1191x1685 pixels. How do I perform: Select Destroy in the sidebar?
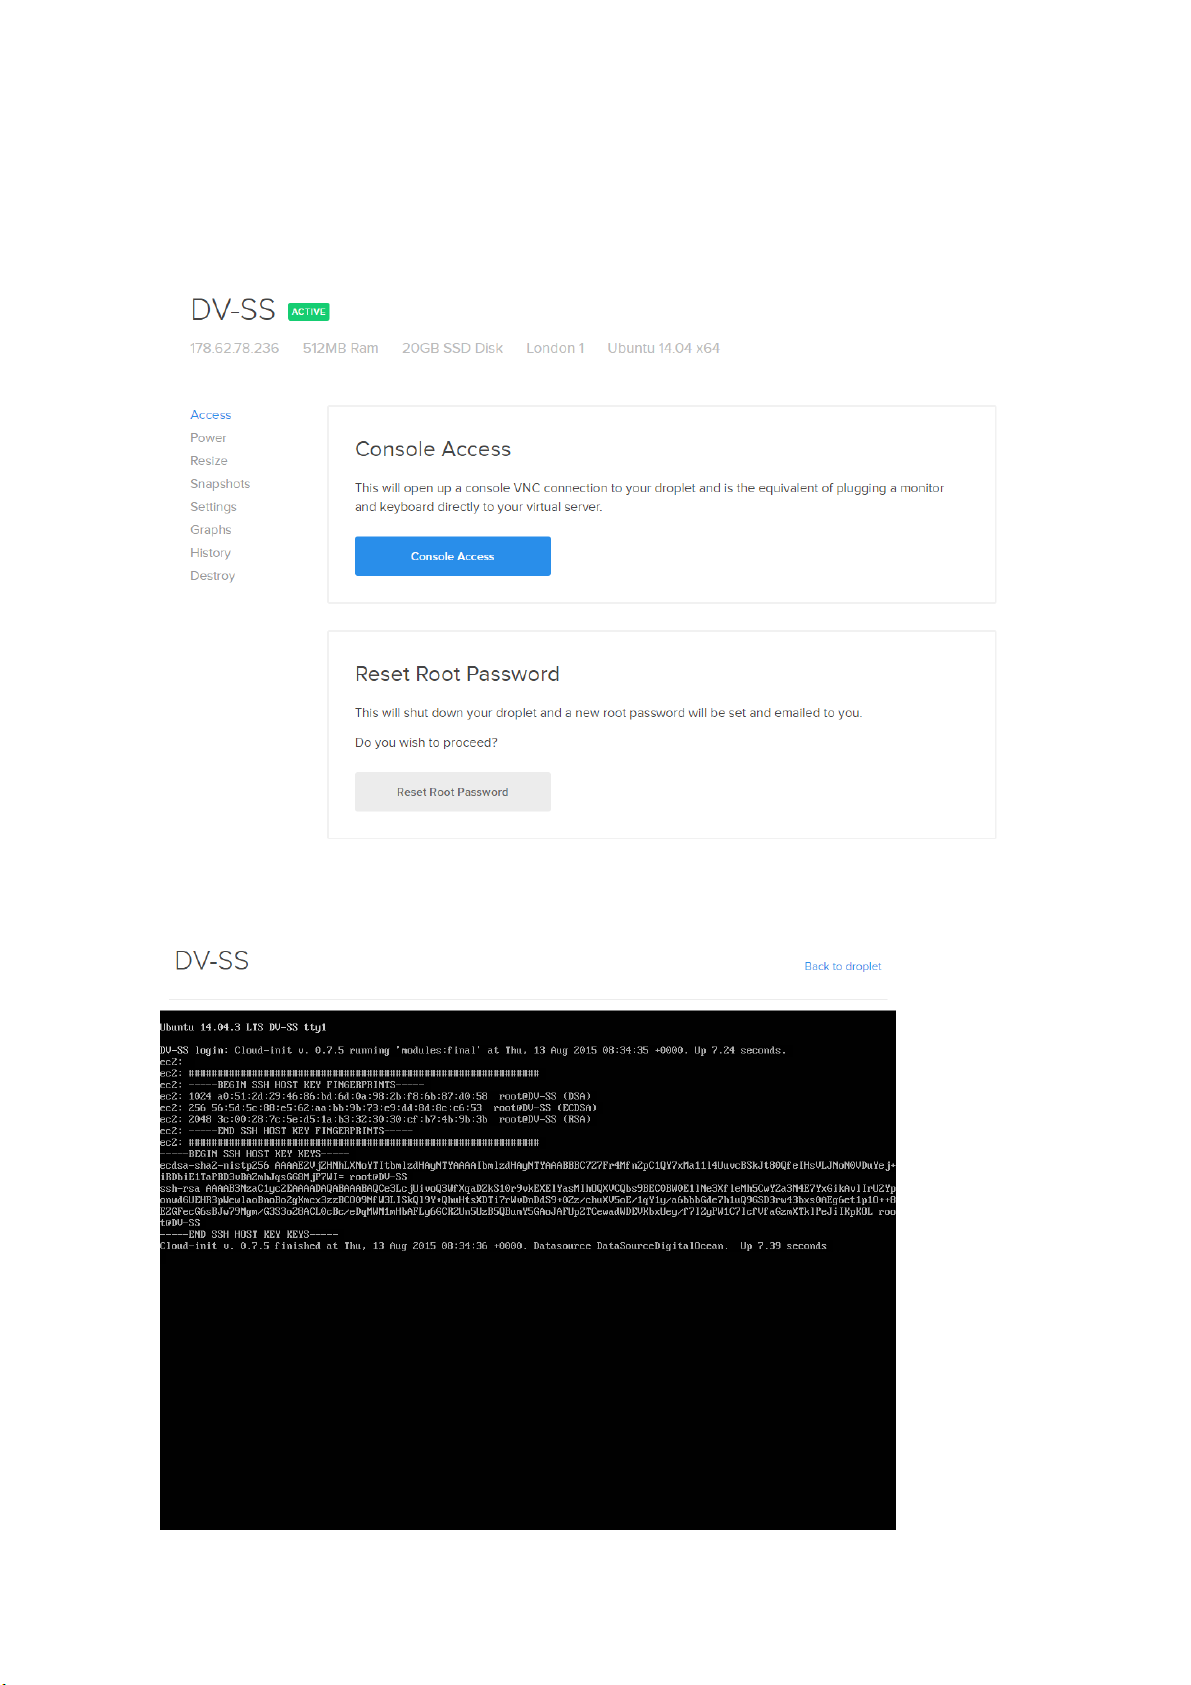[212, 576]
